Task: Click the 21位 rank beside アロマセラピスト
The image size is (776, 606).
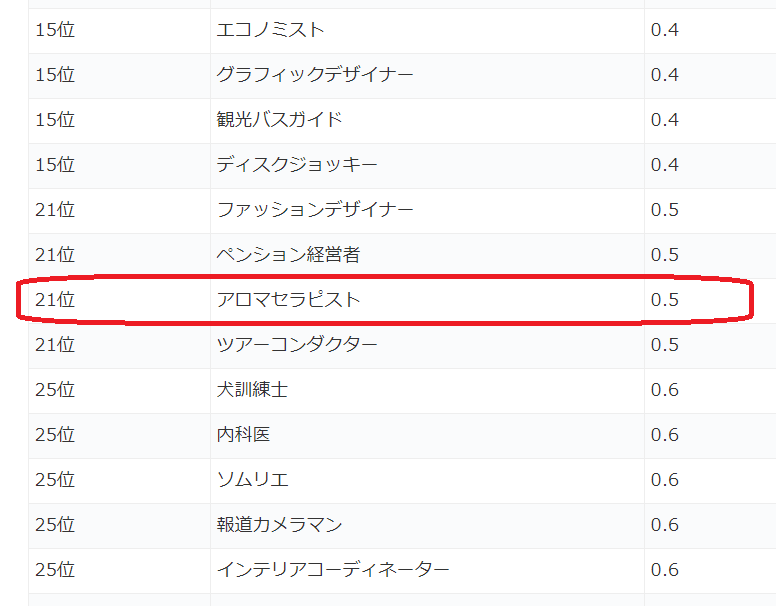Action: point(55,300)
